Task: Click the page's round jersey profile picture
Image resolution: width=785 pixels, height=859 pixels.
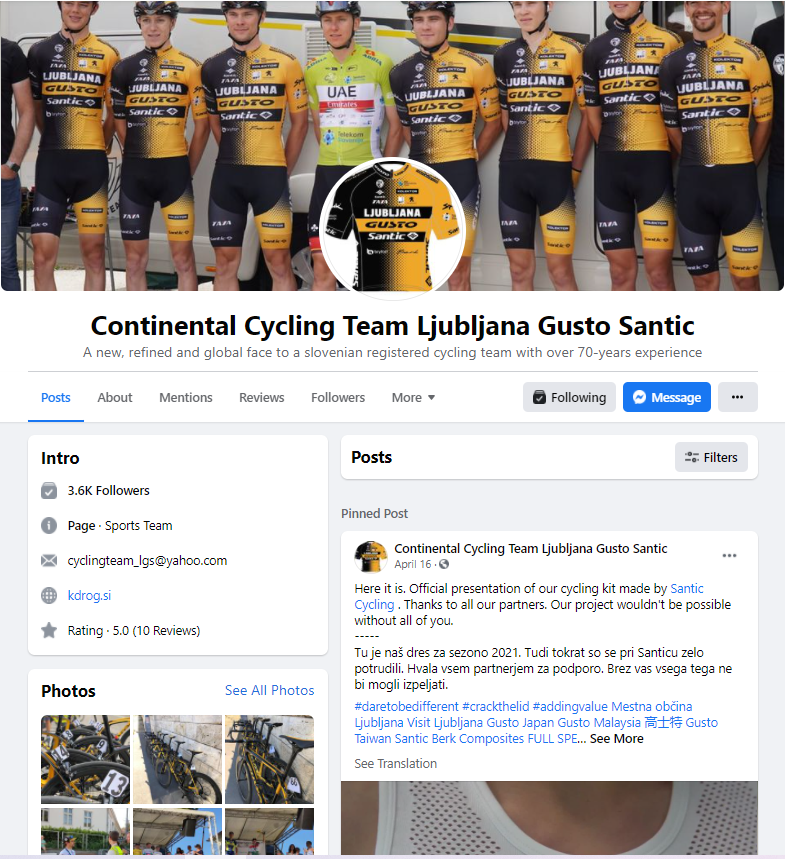Action: point(392,229)
